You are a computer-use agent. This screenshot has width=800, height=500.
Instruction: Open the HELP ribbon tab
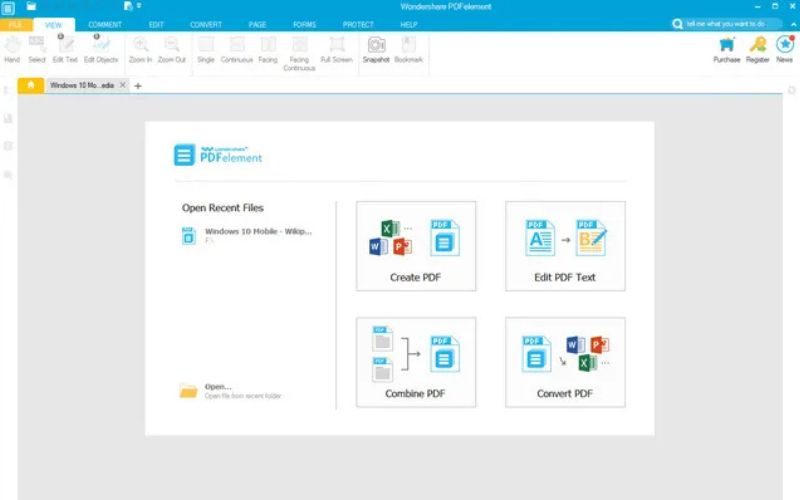tap(409, 24)
